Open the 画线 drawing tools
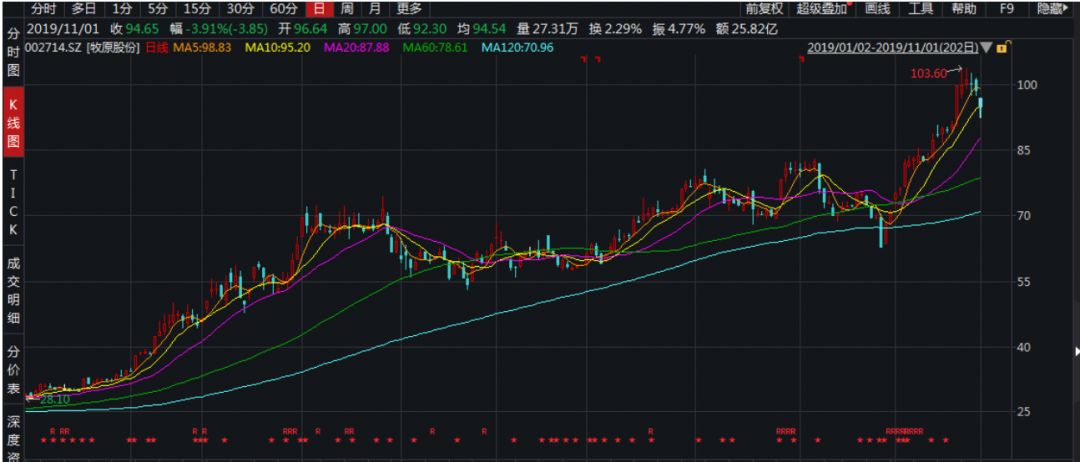The height and width of the screenshot is (462, 1080). coord(878,9)
